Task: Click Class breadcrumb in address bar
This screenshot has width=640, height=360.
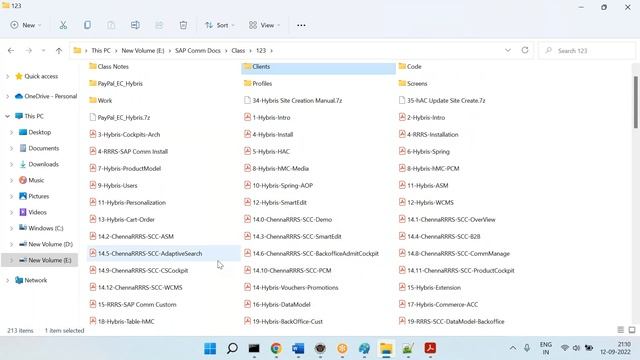Action: pos(238,51)
